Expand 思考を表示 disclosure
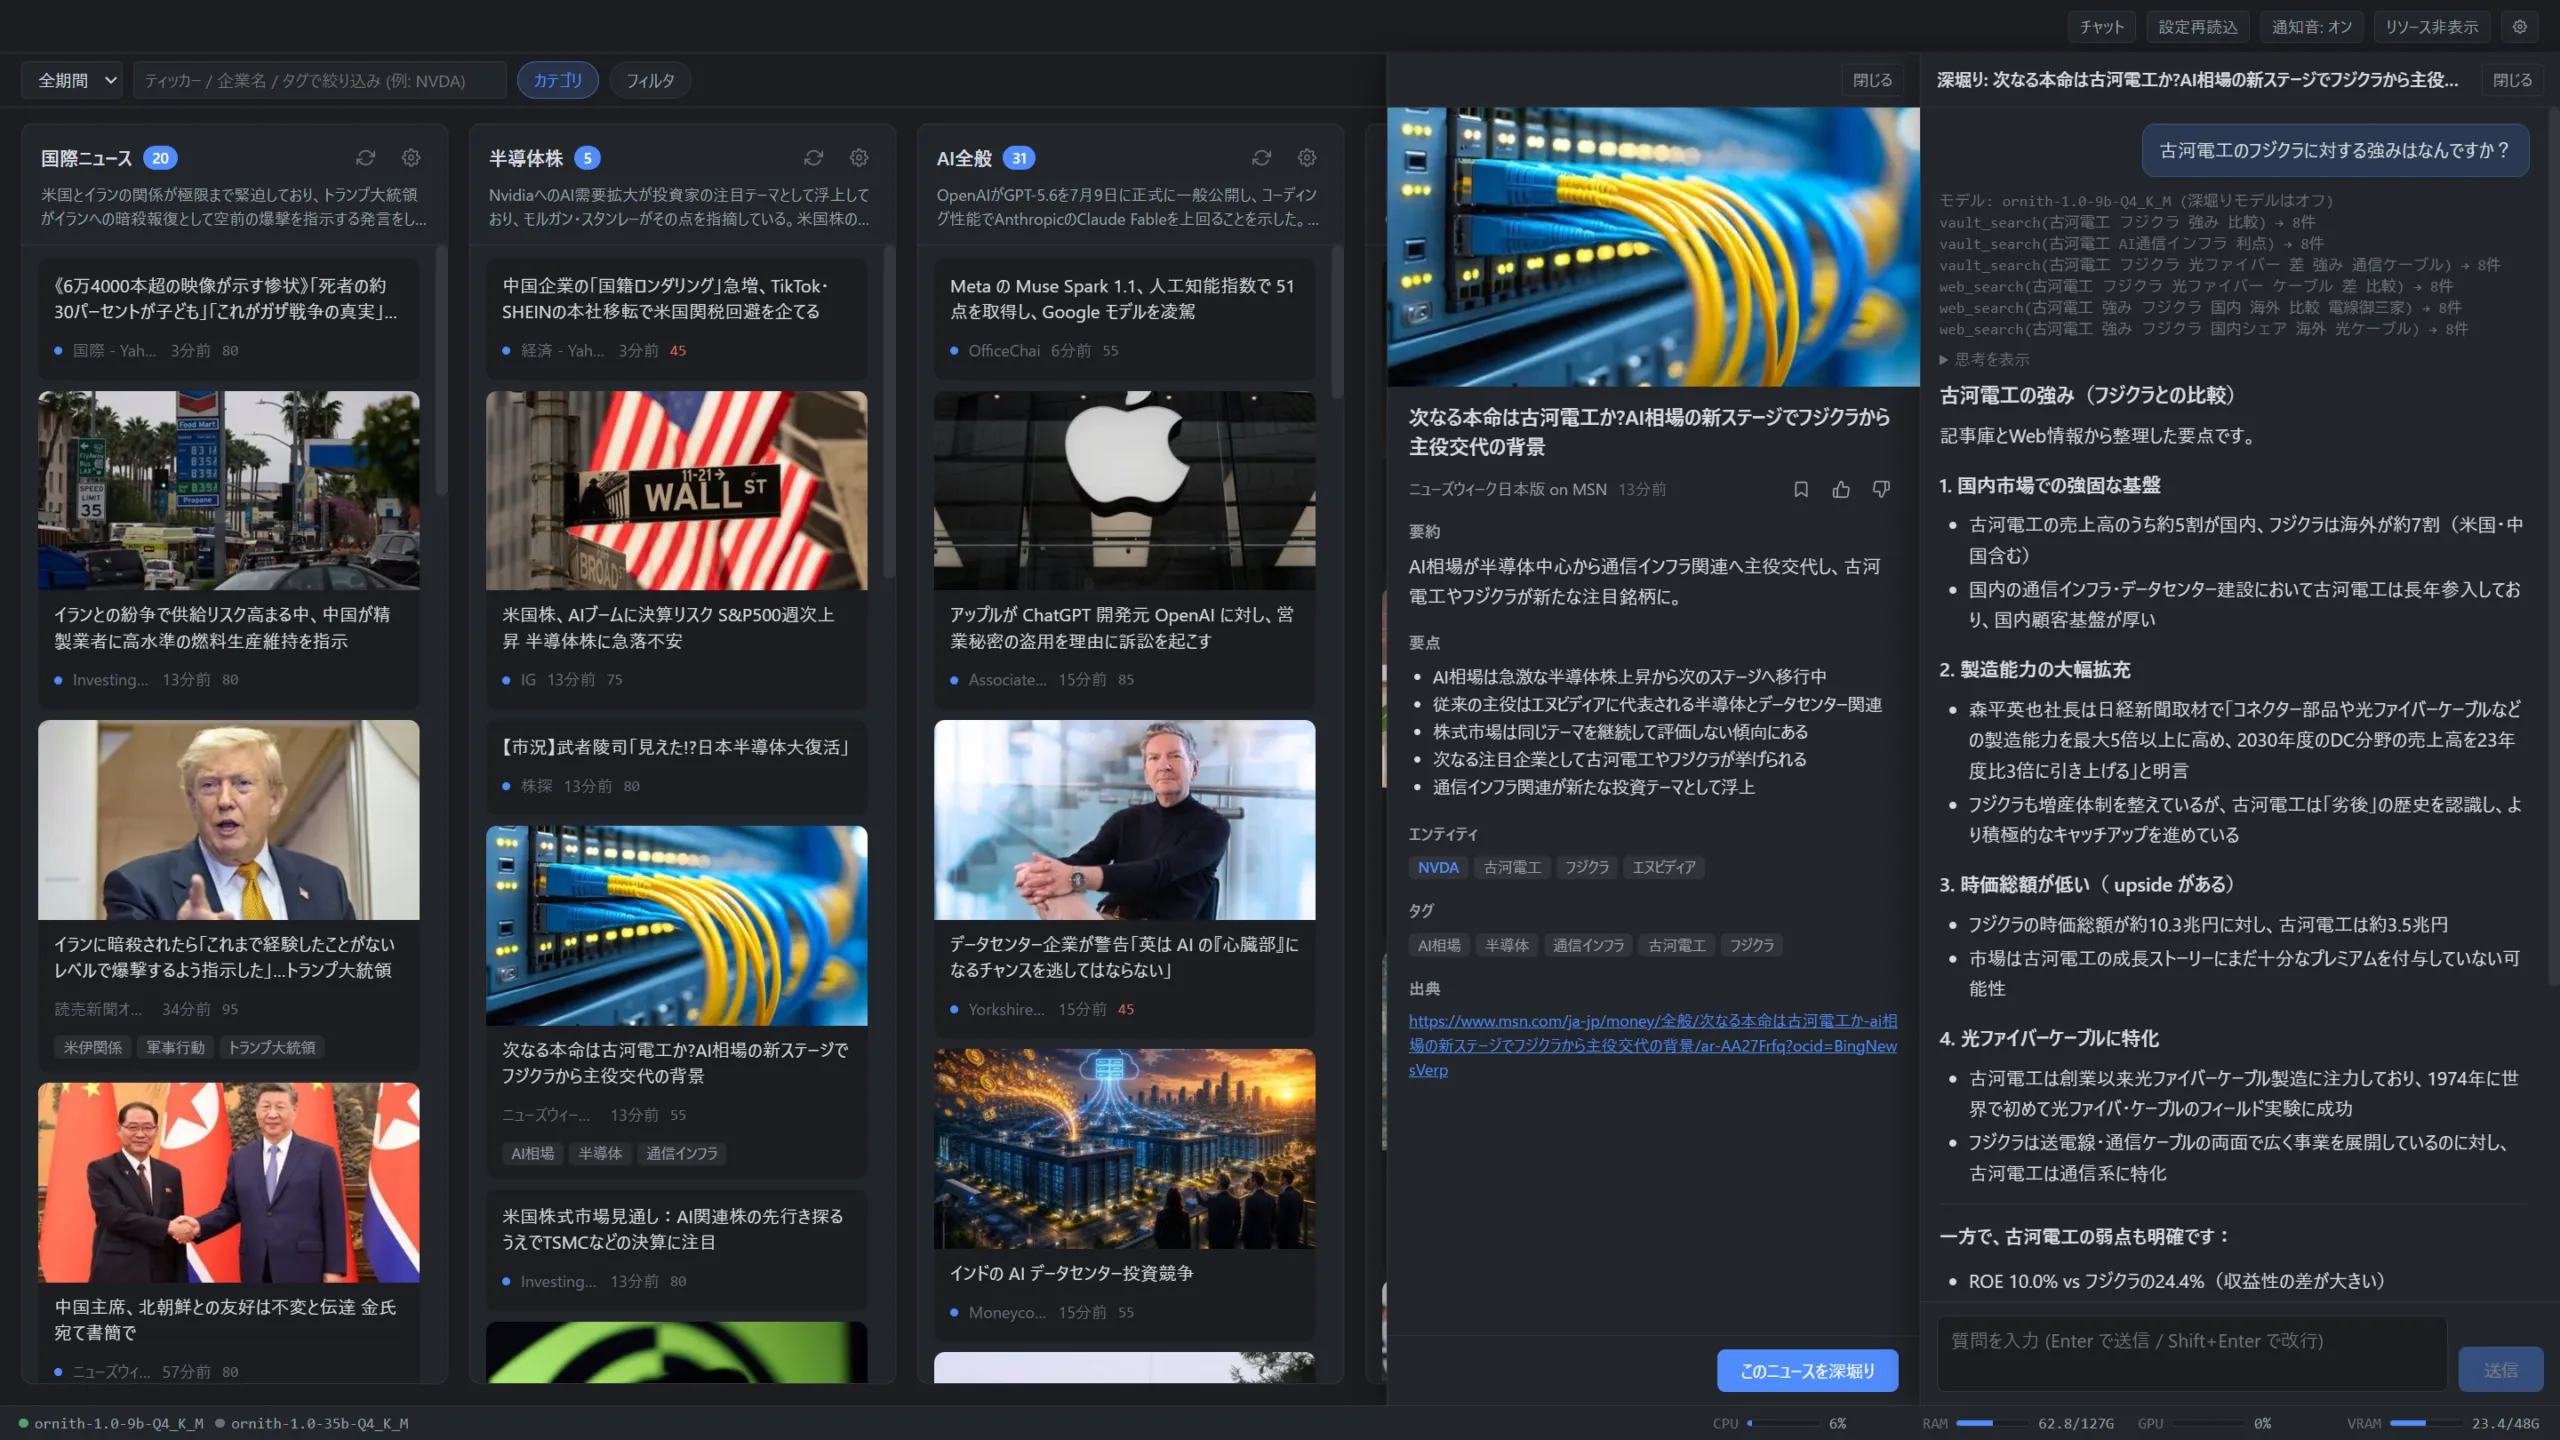The image size is (2560, 1440). tap(1985, 359)
